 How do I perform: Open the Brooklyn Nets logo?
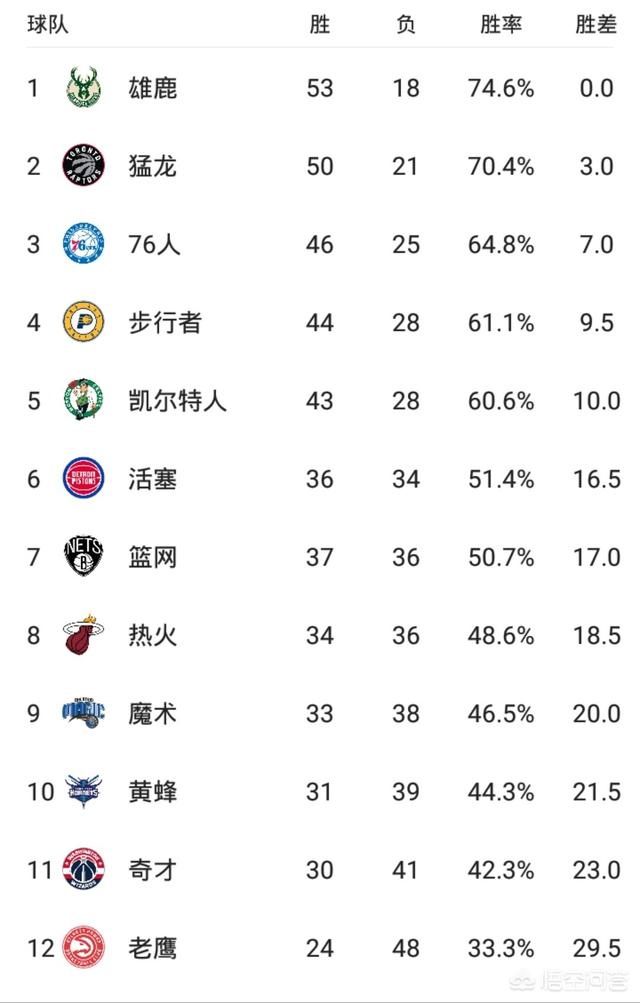tap(84, 556)
